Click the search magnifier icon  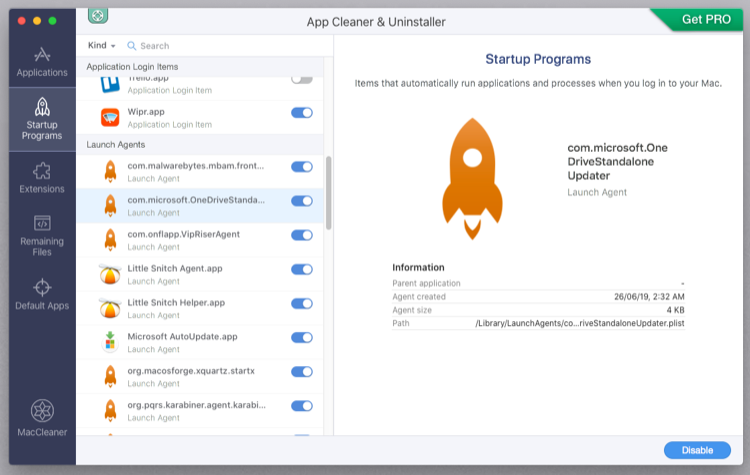(132, 46)
